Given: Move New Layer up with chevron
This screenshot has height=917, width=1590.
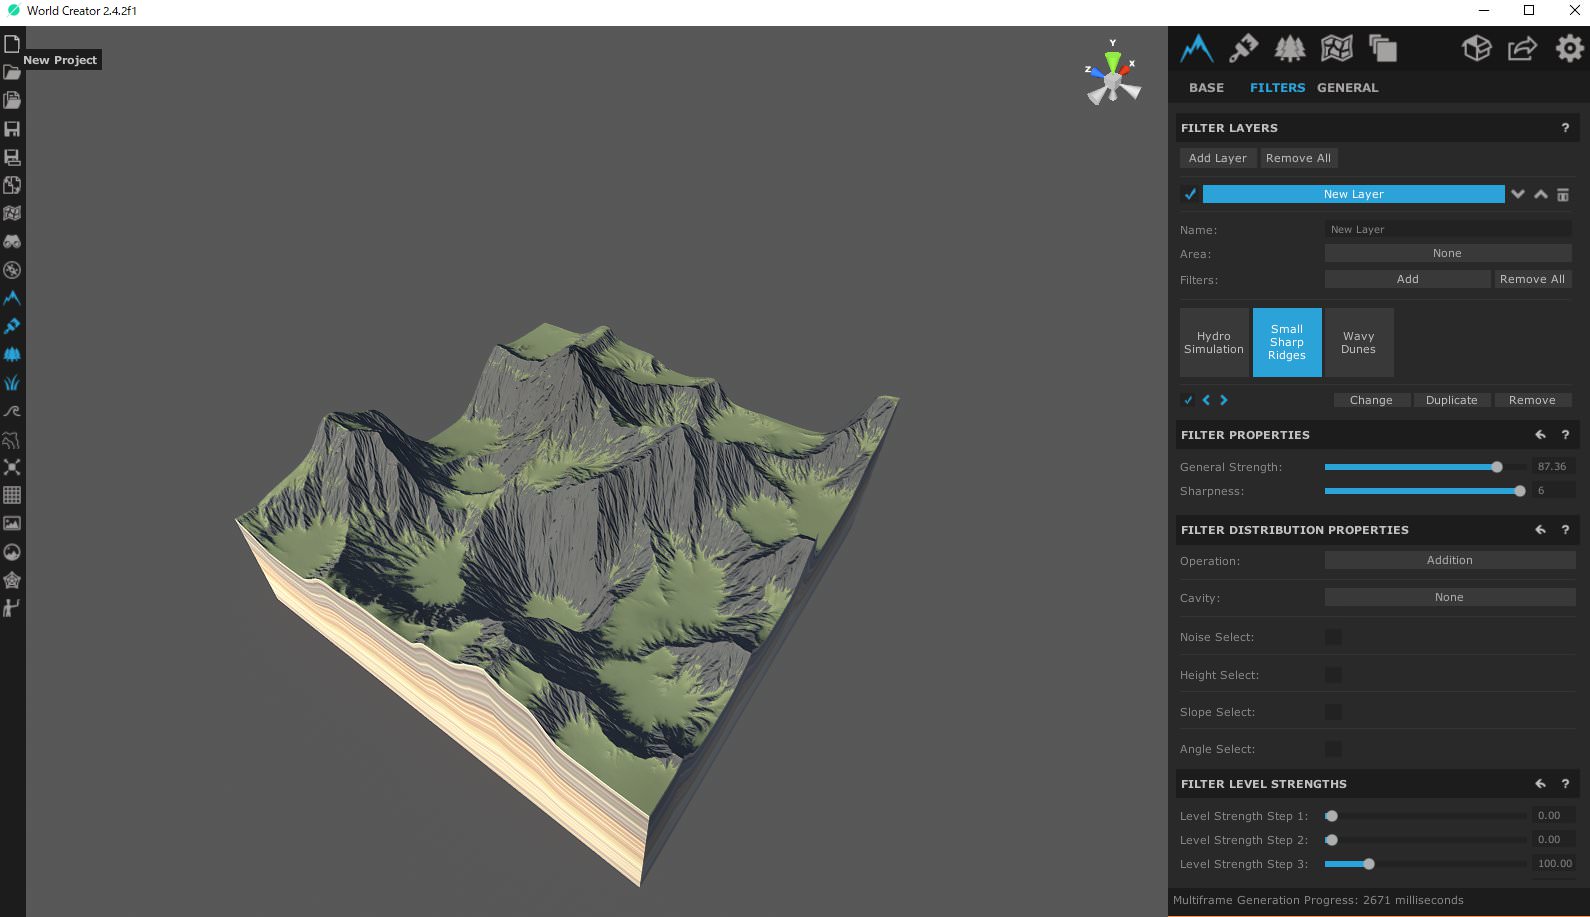Looking at the screenshot, I should (x=1541, y=194).
